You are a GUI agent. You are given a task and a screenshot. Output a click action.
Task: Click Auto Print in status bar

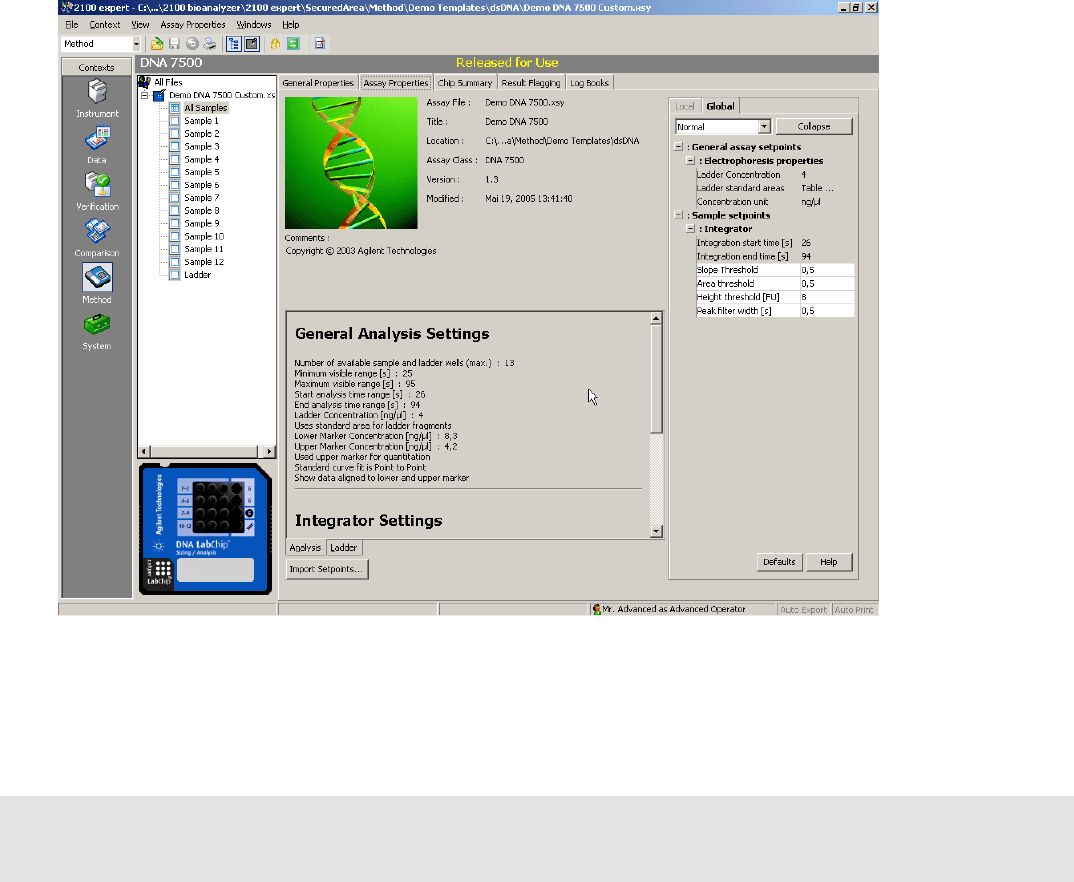pos(853,609)
